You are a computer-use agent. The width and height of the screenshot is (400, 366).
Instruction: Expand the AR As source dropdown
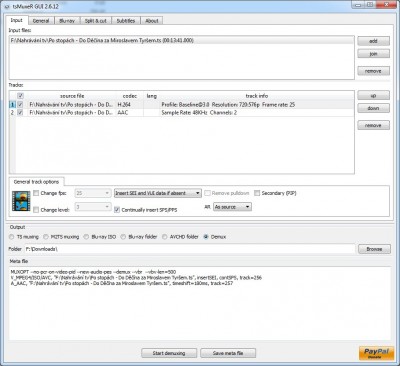click(x=232, y=207)
